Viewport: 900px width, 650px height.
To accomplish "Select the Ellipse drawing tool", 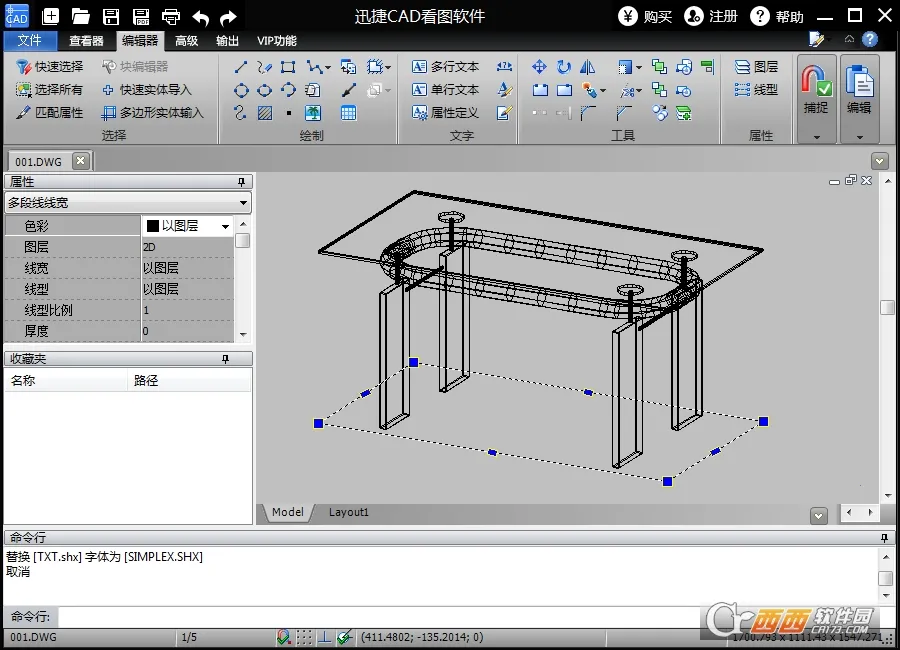I will click(265, 90).
